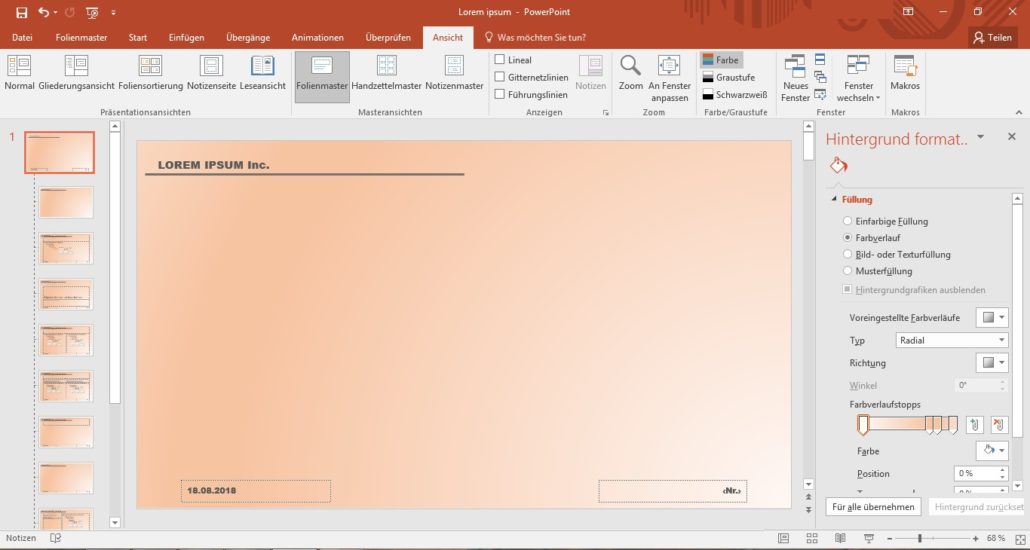This screenshot has height=550, width=1030.
Task: Remove the selected gradient stop
Action: tap(999, 424)
